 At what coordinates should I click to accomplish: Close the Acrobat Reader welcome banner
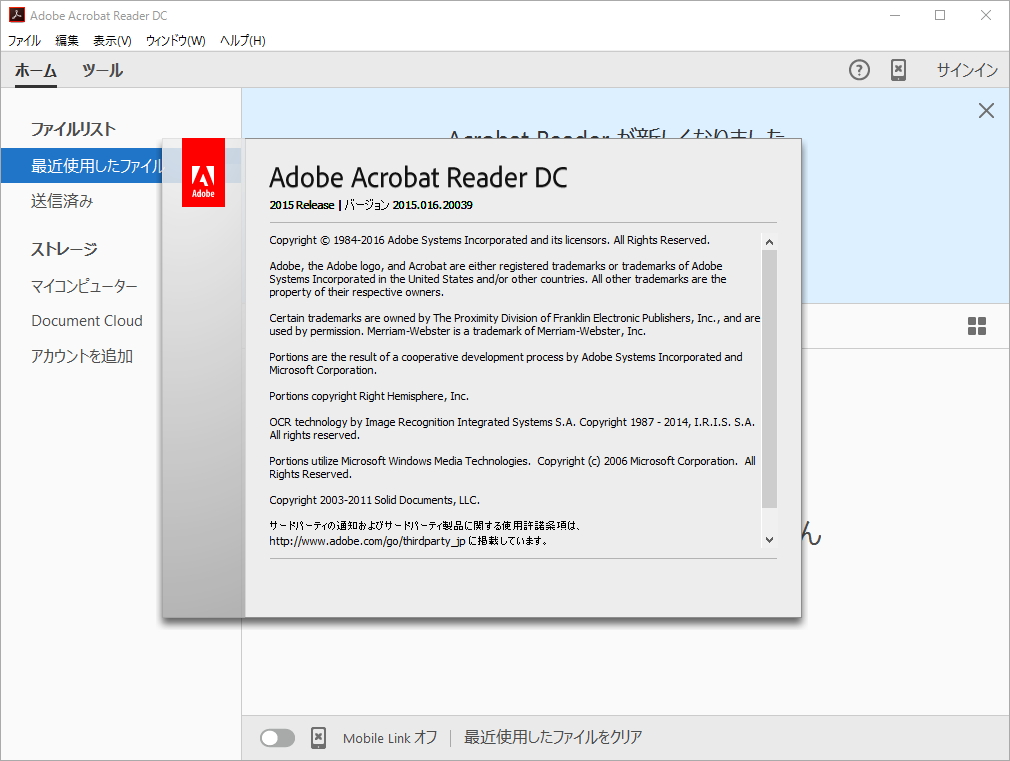pyautogui.click(x=986, y=110)
